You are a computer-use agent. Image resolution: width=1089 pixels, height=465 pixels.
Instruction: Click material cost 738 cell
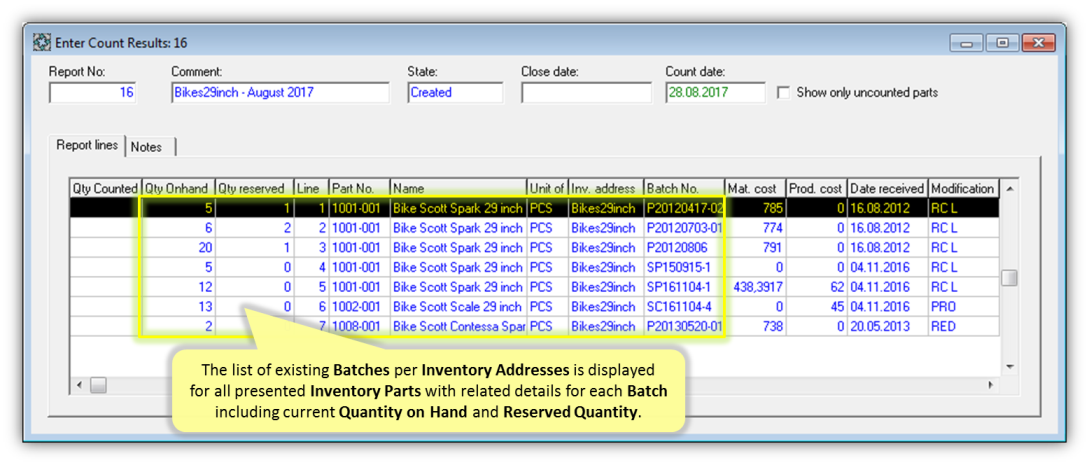(x=755, y=326)
